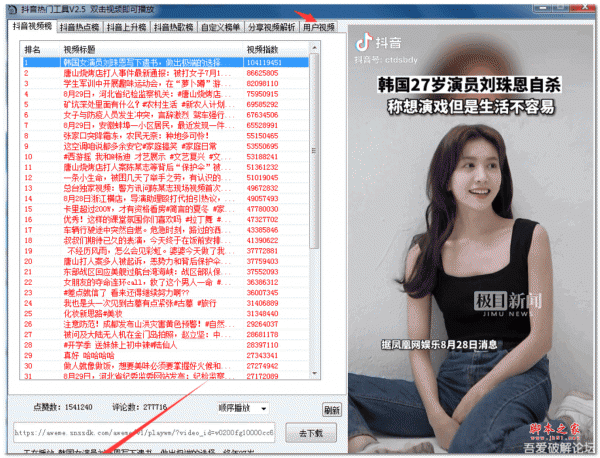Select row 24 我也是头一次见到古墓

tap(165, 303)
